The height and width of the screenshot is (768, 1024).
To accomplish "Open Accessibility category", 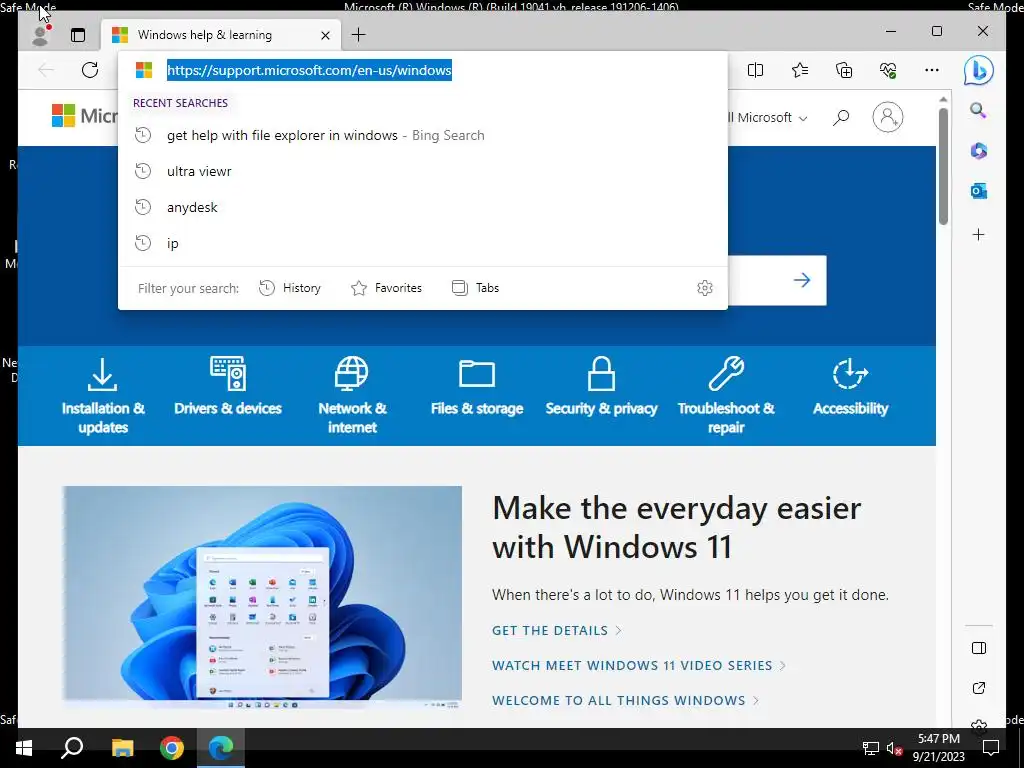I will 850,387.
